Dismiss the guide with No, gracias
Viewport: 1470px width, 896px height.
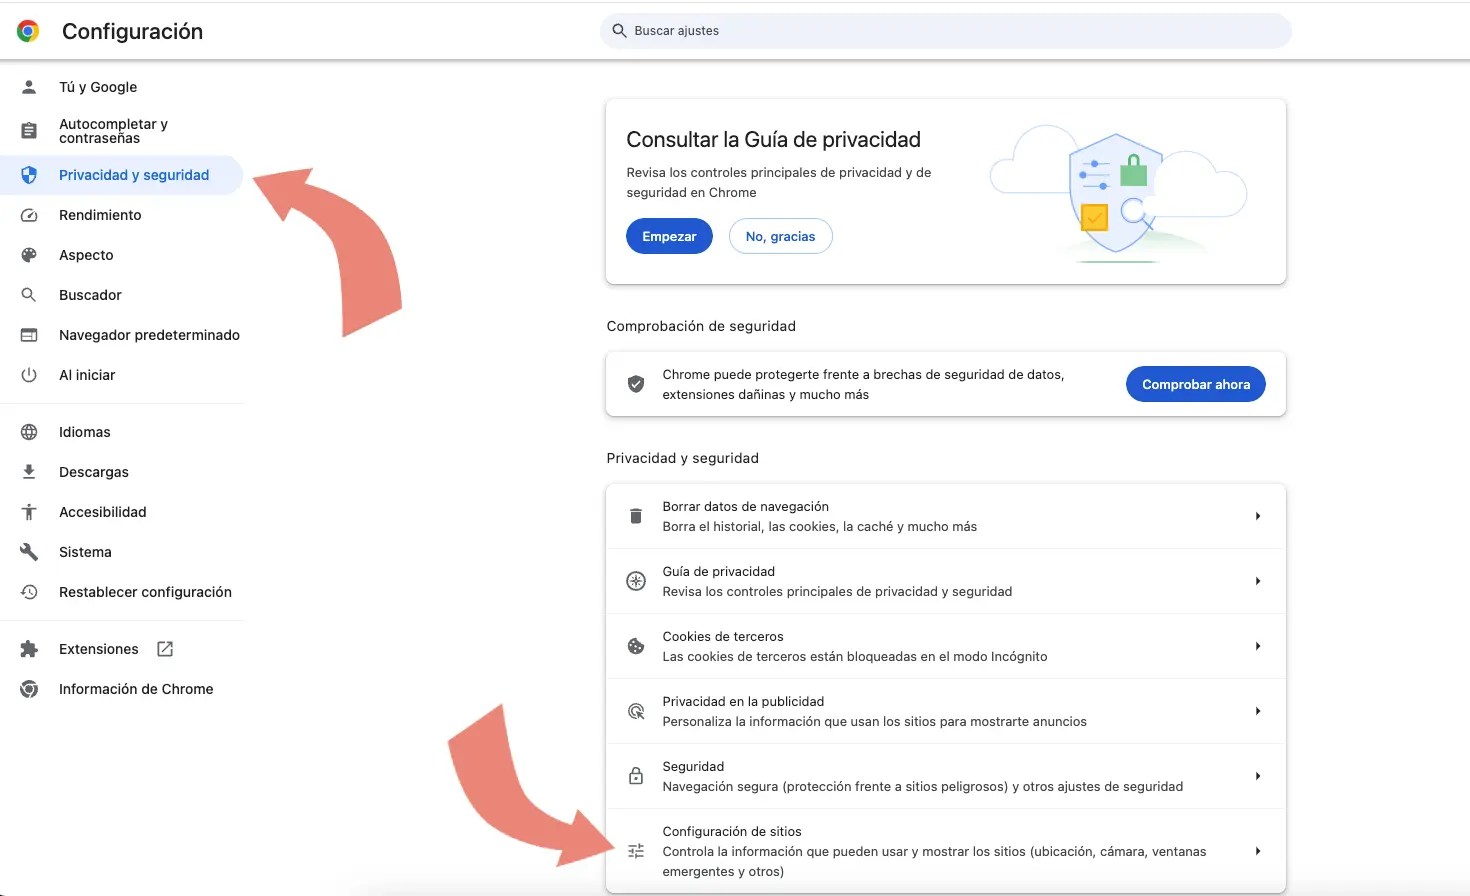point(781,236)
